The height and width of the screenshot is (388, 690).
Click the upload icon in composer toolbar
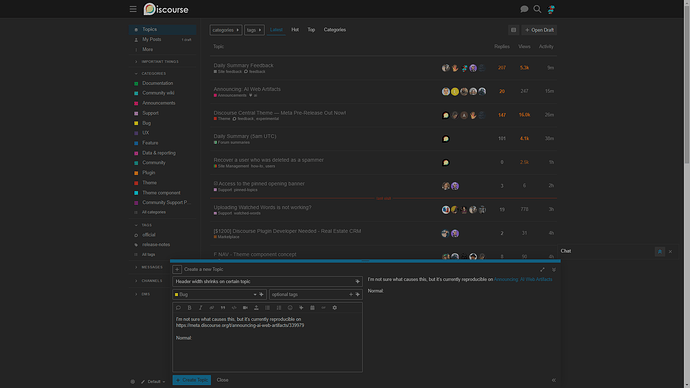(x=256, y=307)
